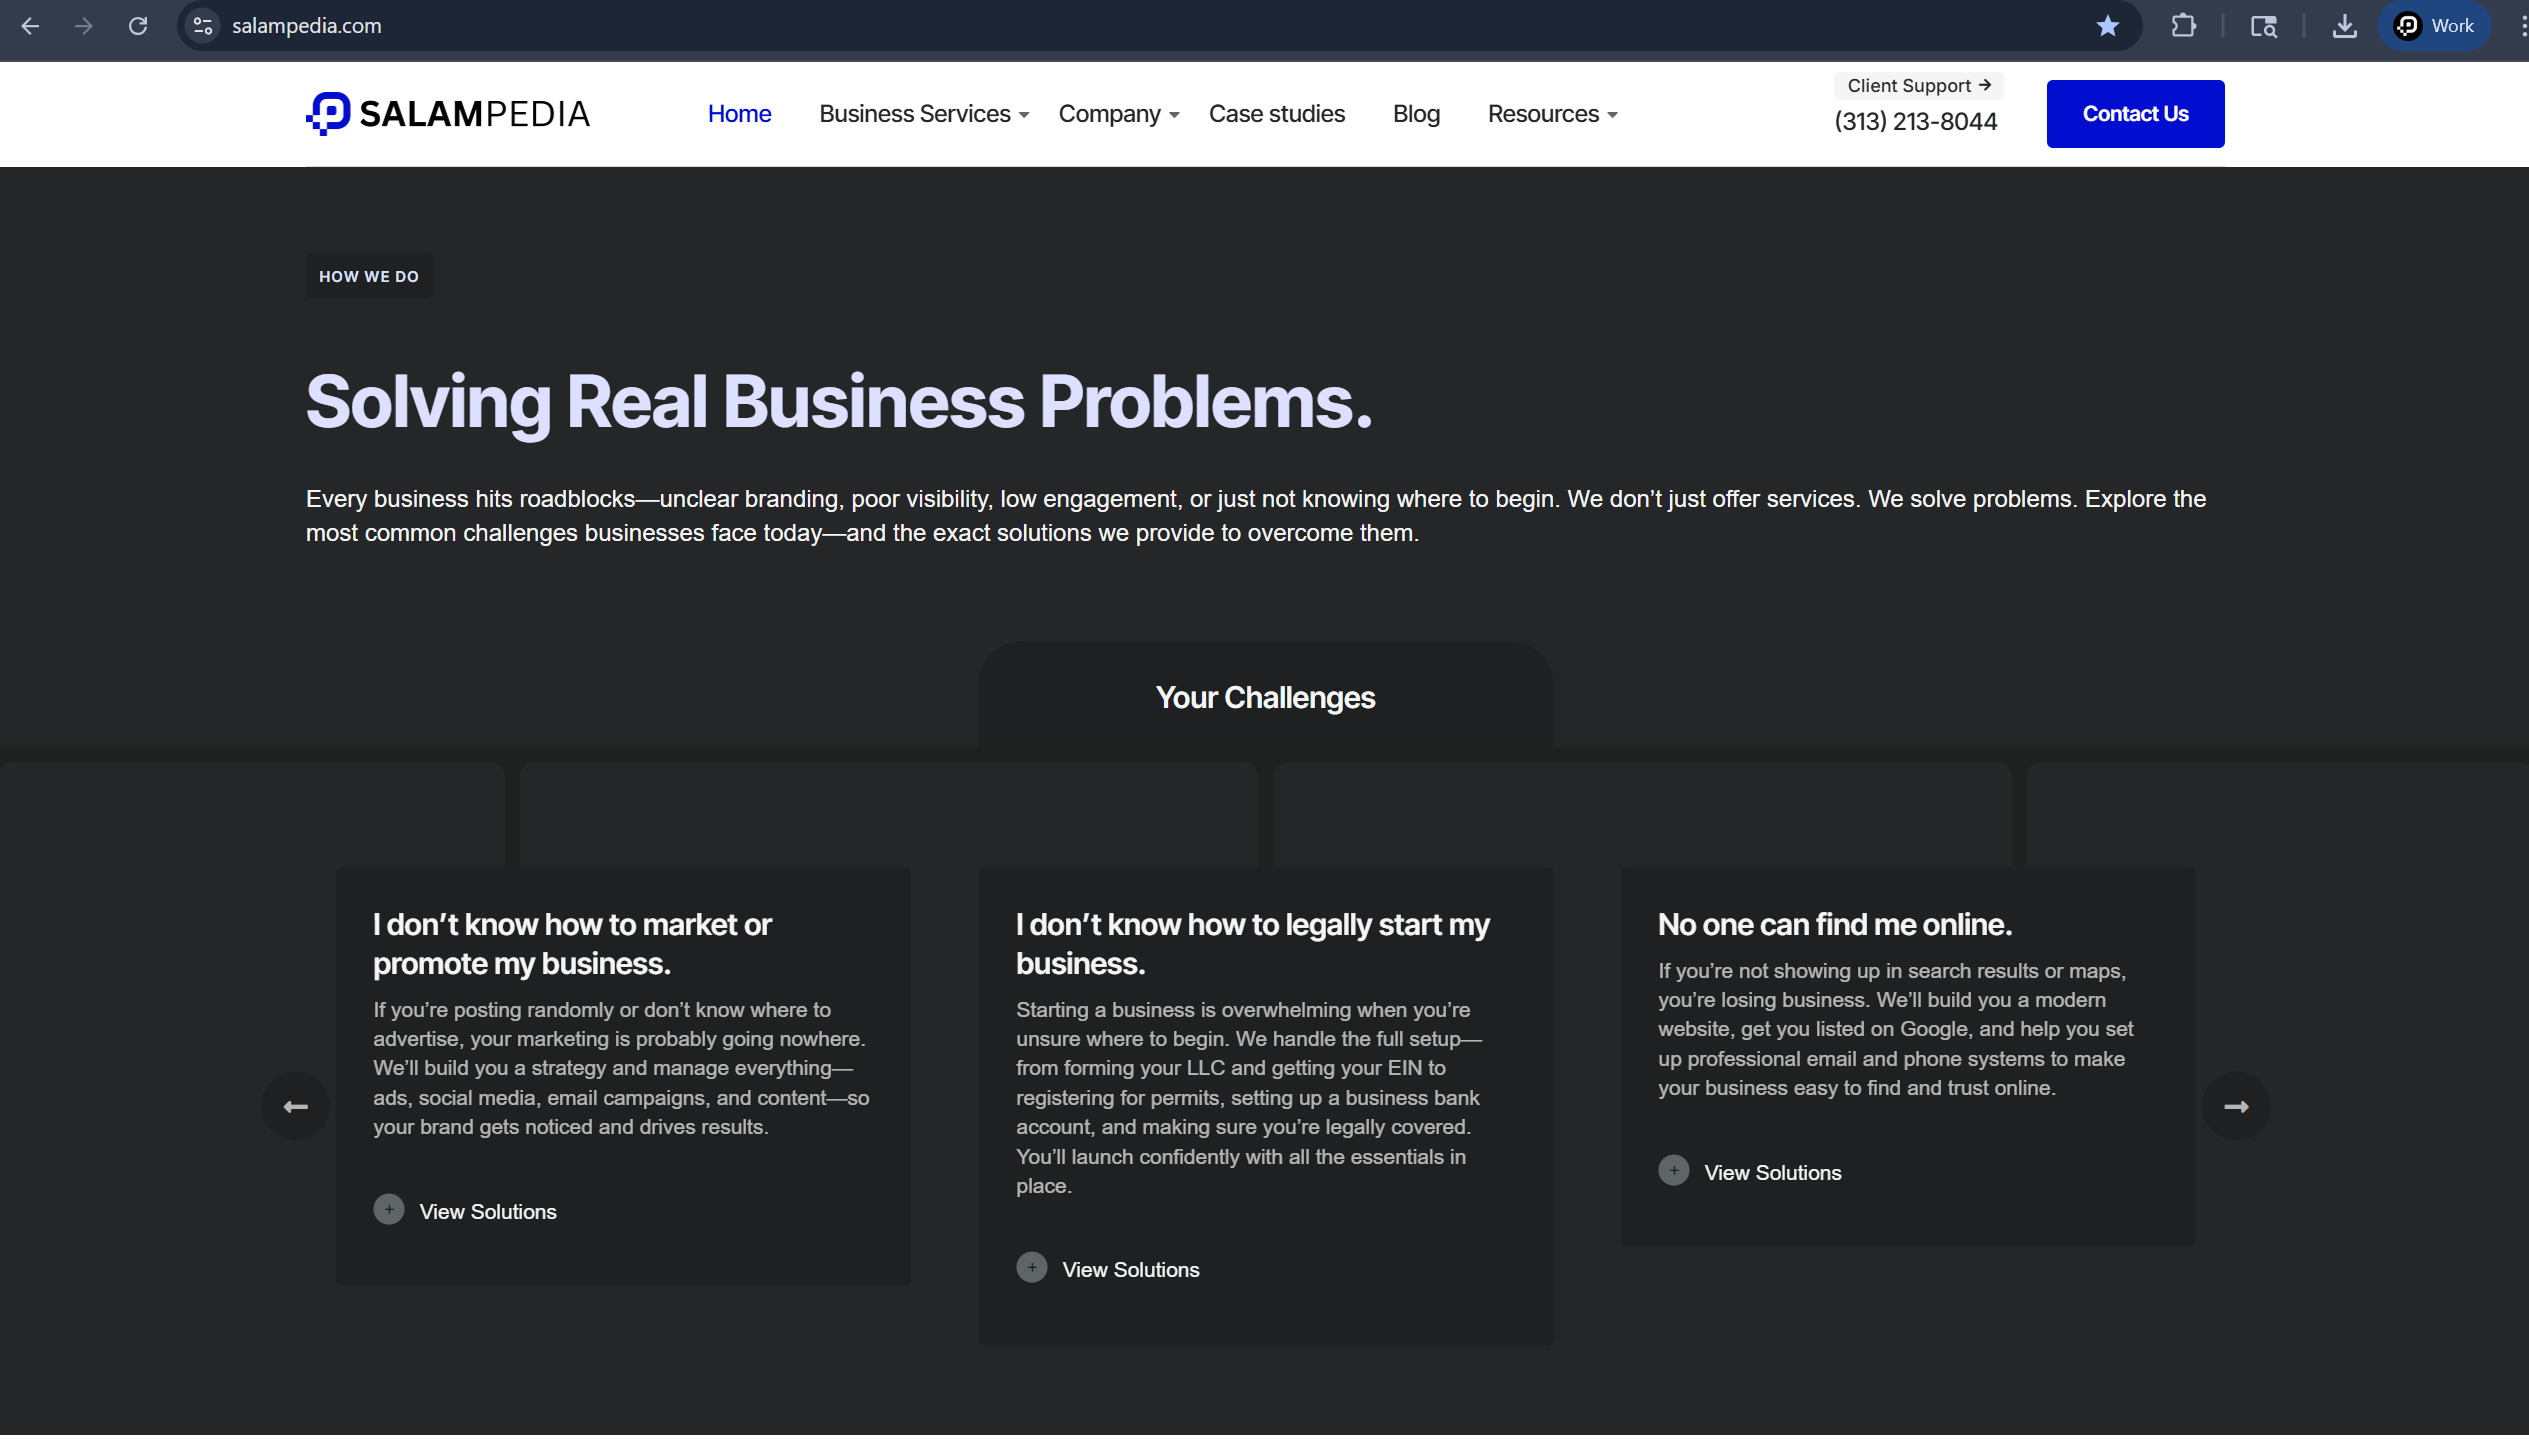2529x1452 pixels.
Task: Expand the Company dropdown menu
Action: (1119, 114)
